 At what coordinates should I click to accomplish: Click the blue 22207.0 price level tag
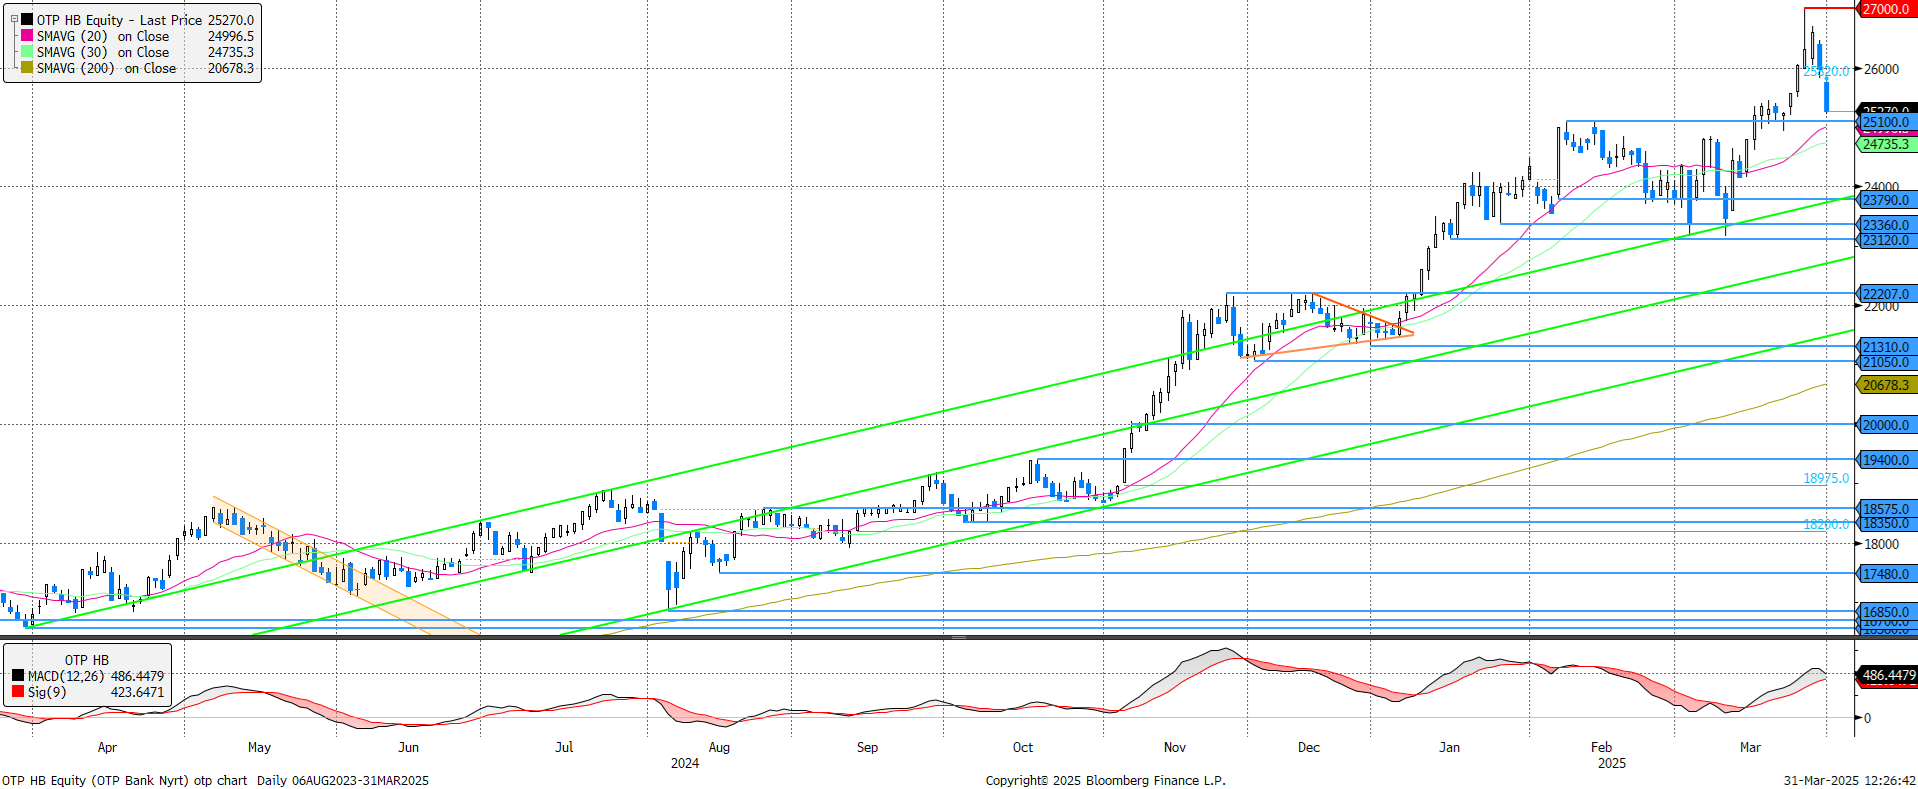coord(1886,294)
